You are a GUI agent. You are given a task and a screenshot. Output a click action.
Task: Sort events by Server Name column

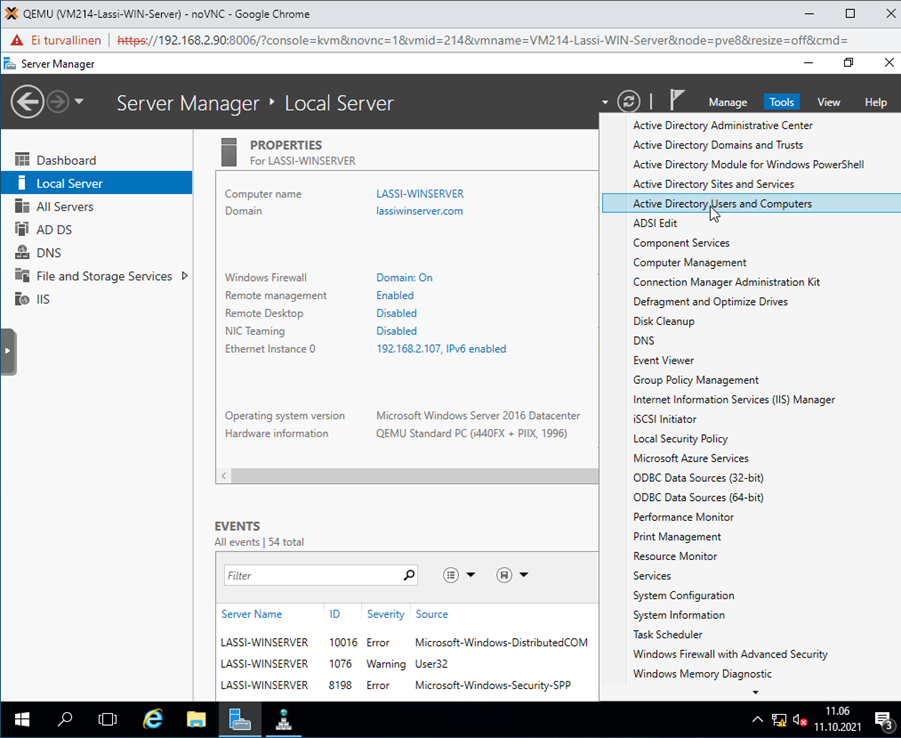[x=252, y=614]
